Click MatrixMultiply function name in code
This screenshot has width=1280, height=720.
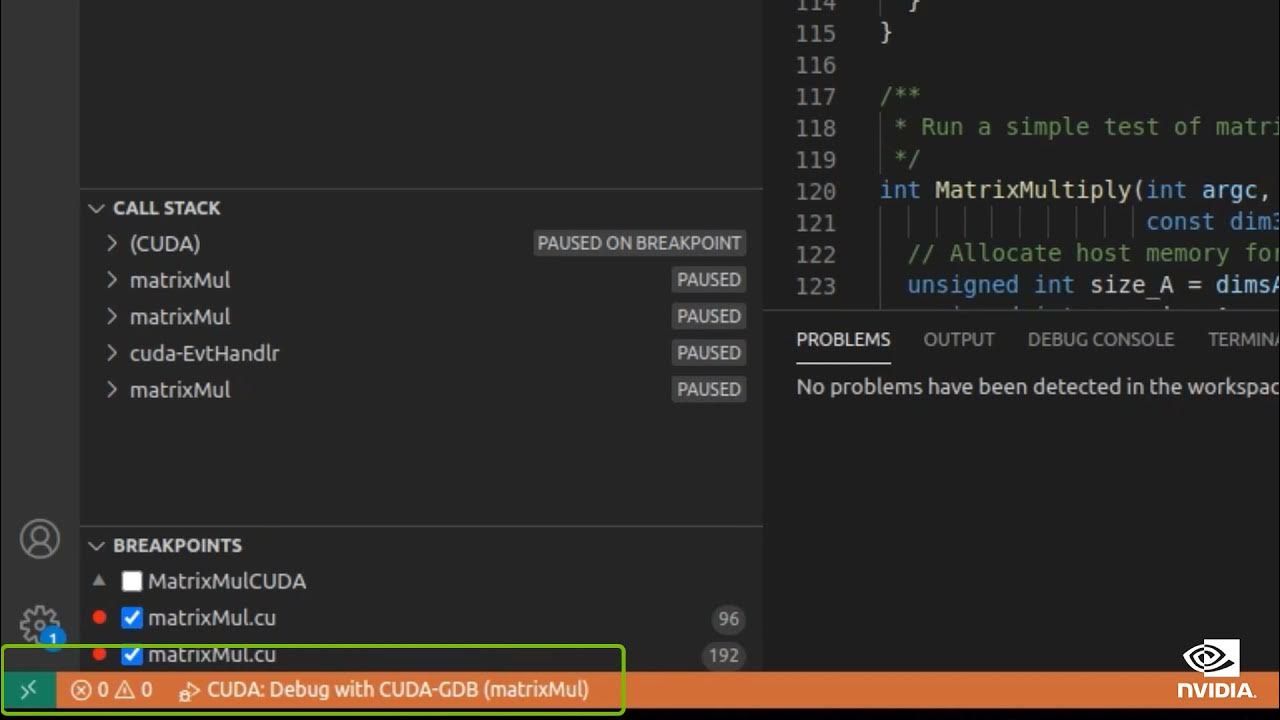(x=1033, y=190)
